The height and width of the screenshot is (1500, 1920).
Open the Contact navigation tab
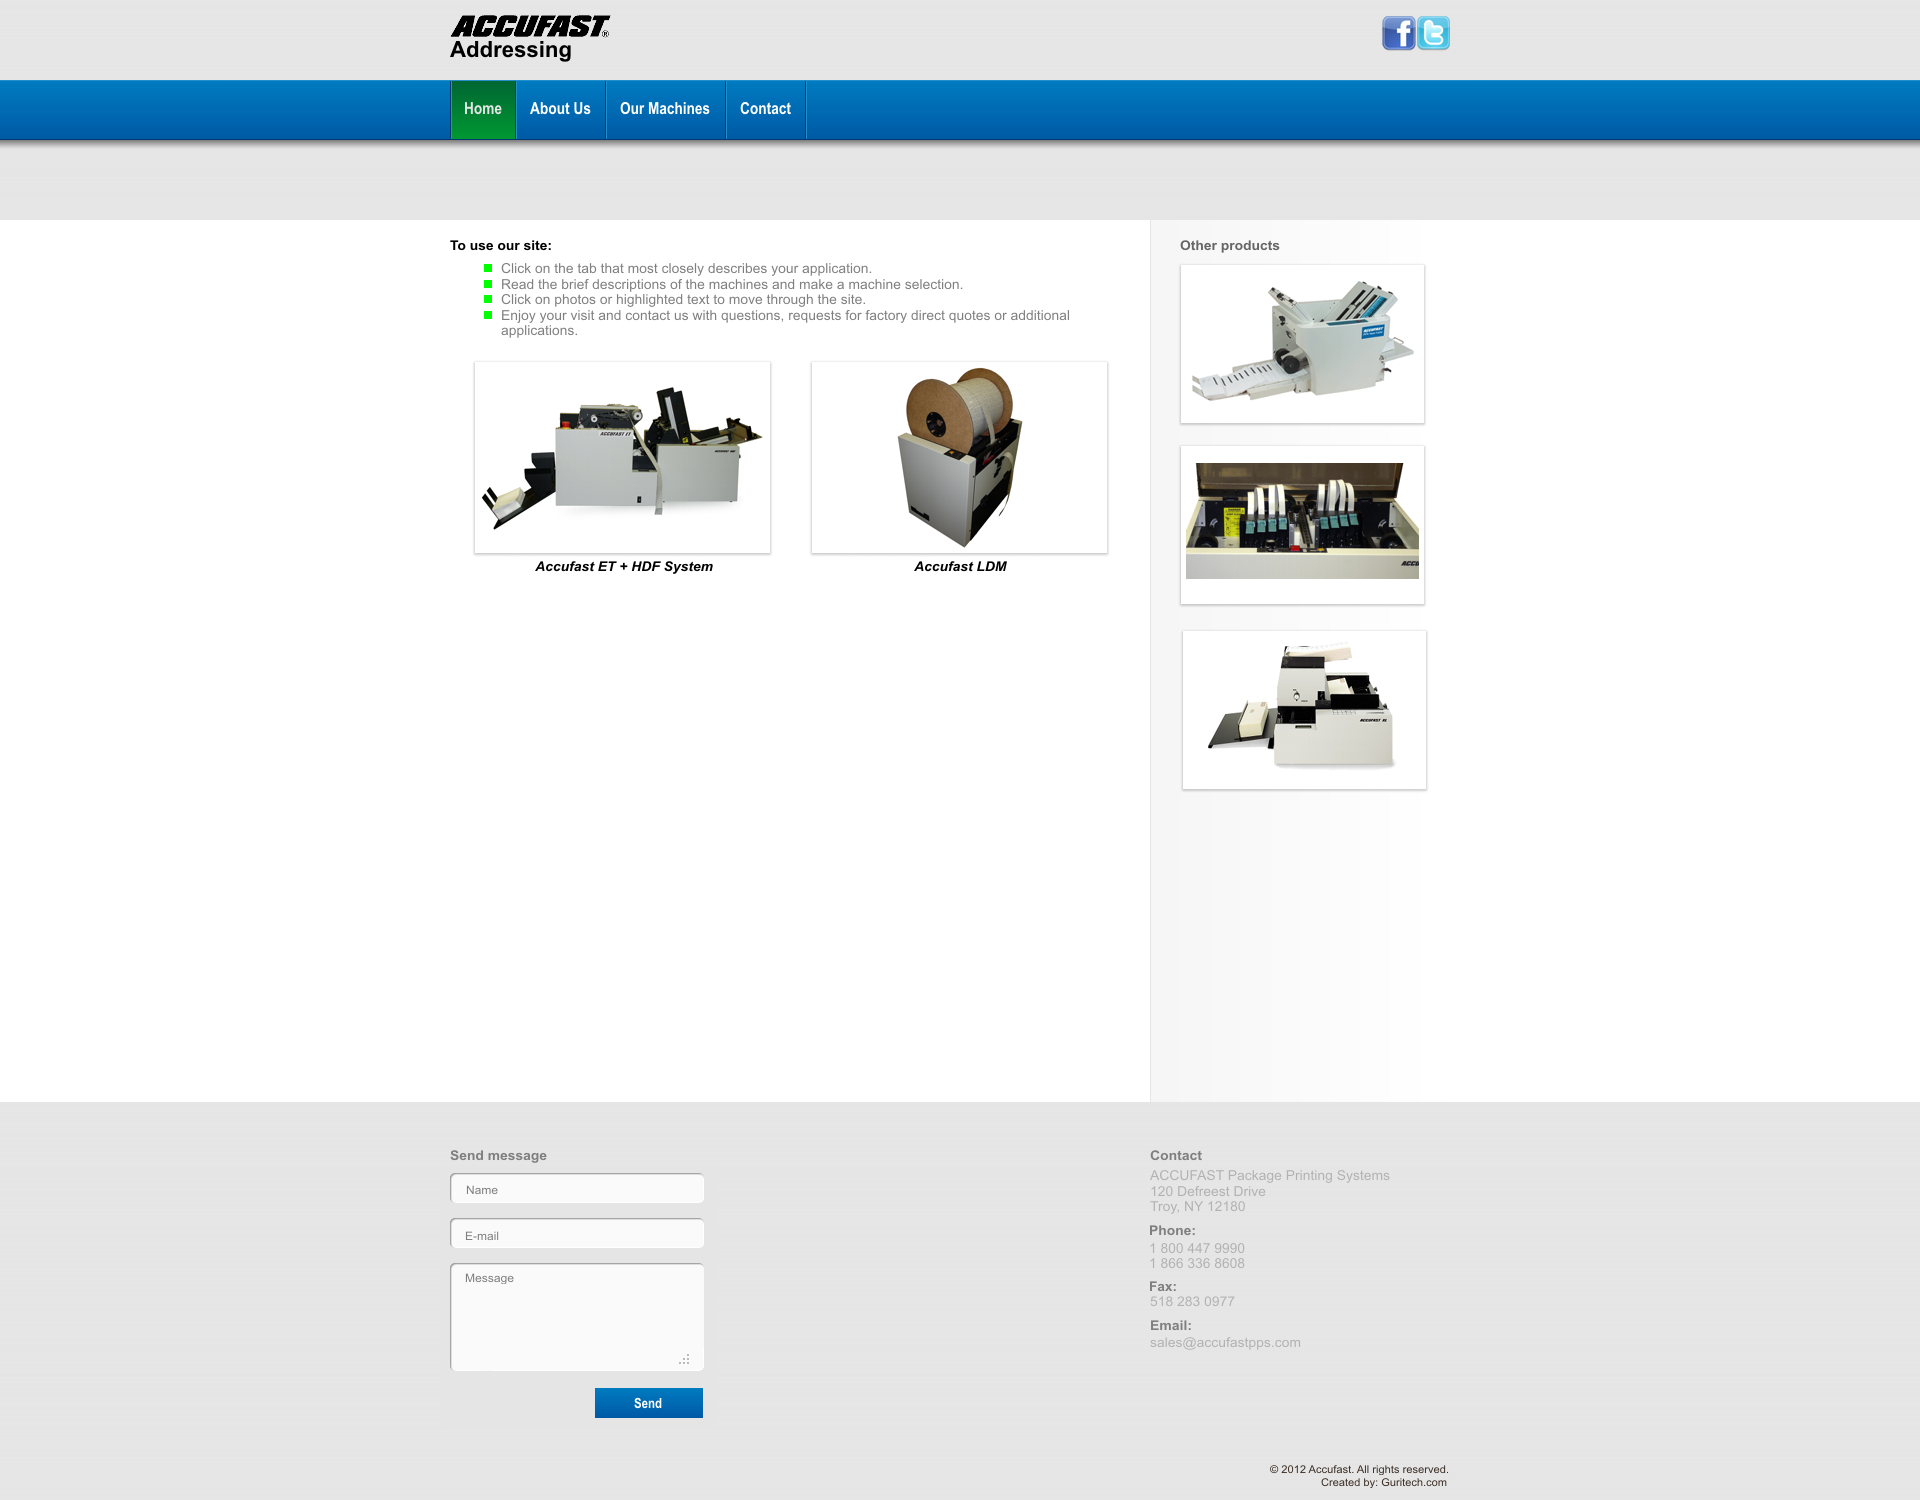pos(765,109)
